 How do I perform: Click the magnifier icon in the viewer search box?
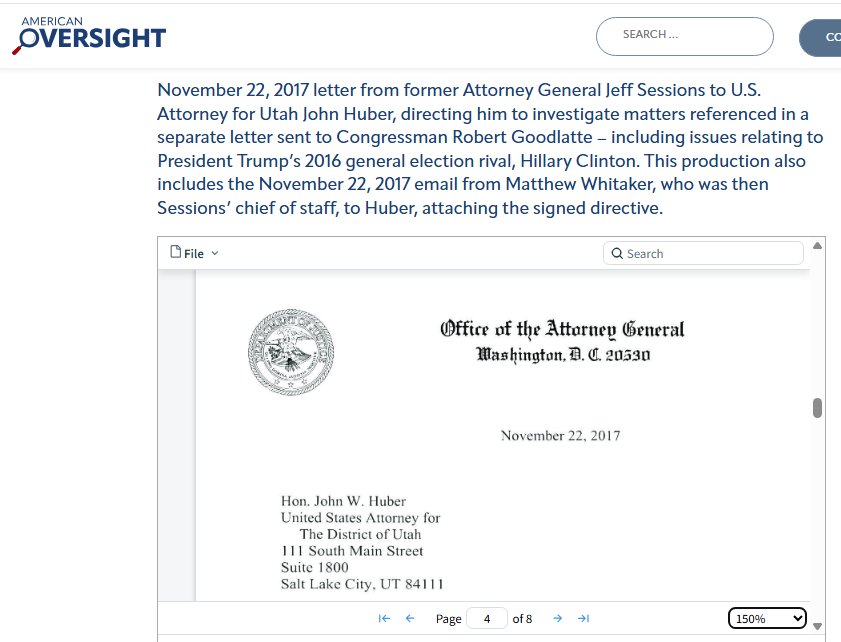click(617, 254)
